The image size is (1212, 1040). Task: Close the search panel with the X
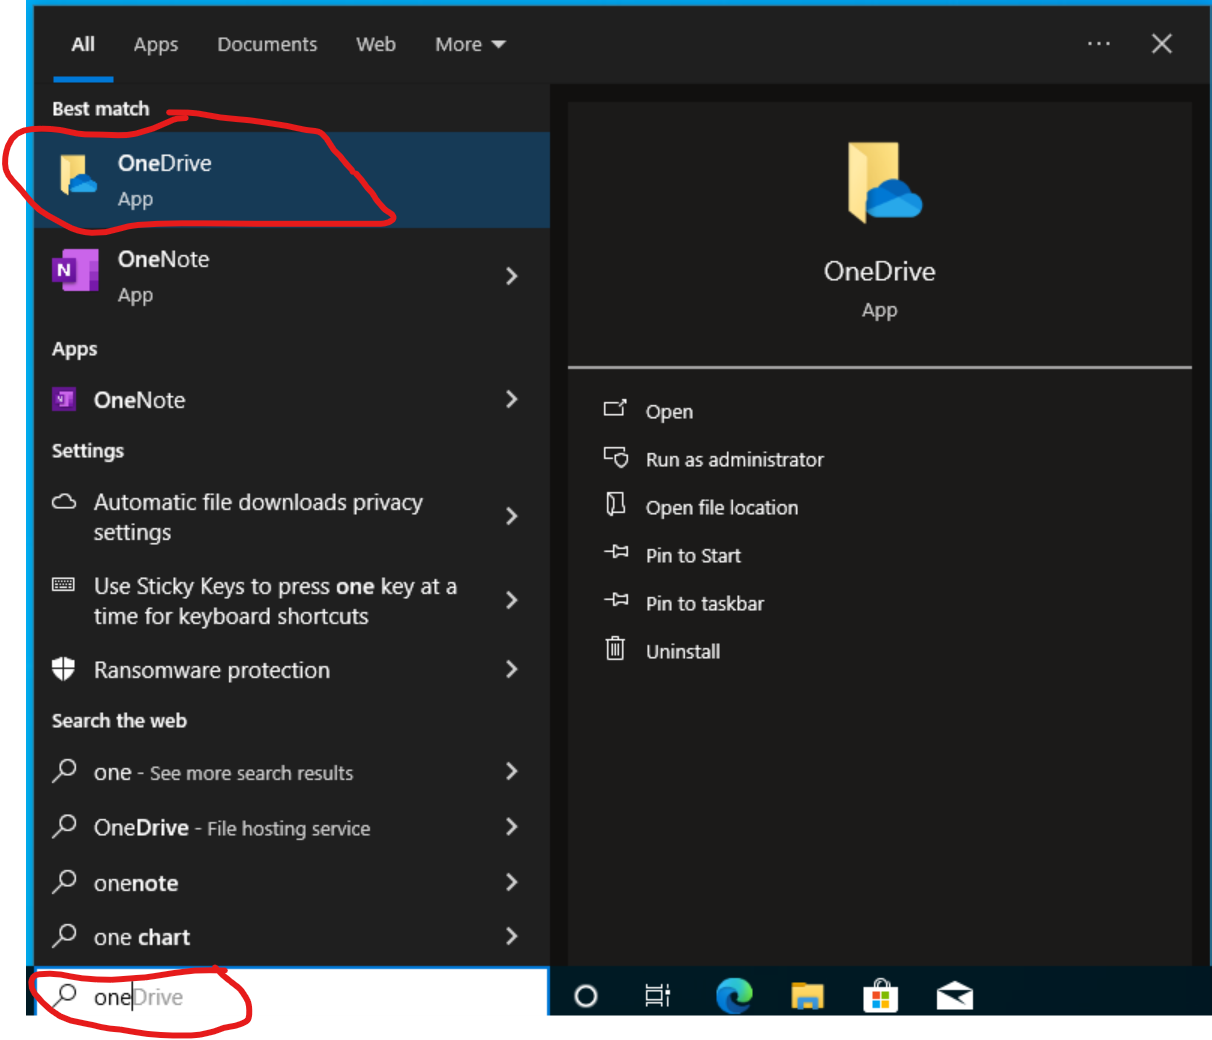click(1162, 44)
